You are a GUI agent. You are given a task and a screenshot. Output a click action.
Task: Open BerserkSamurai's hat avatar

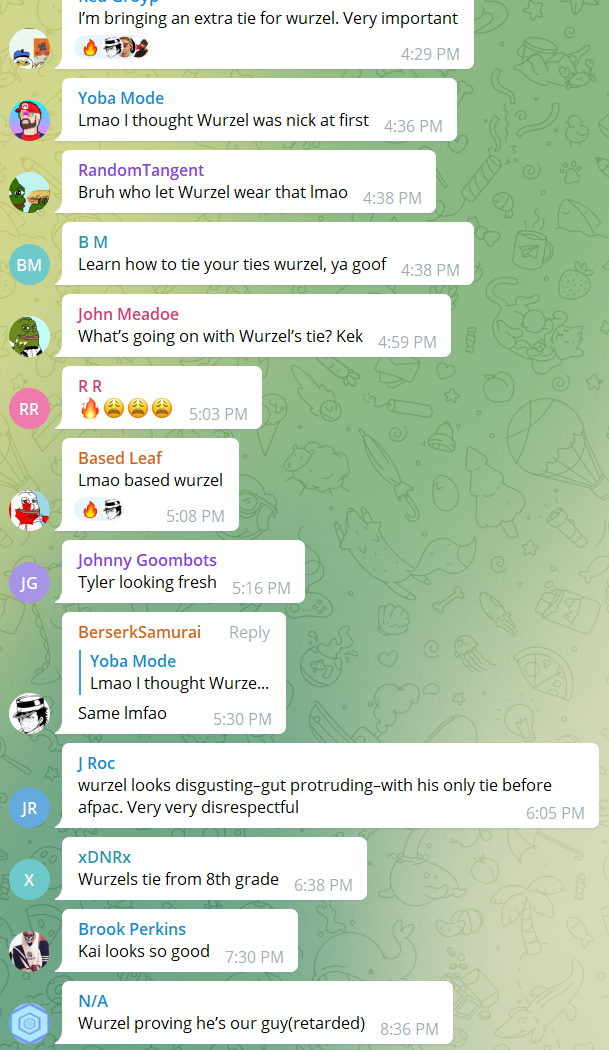click(29, 714)
